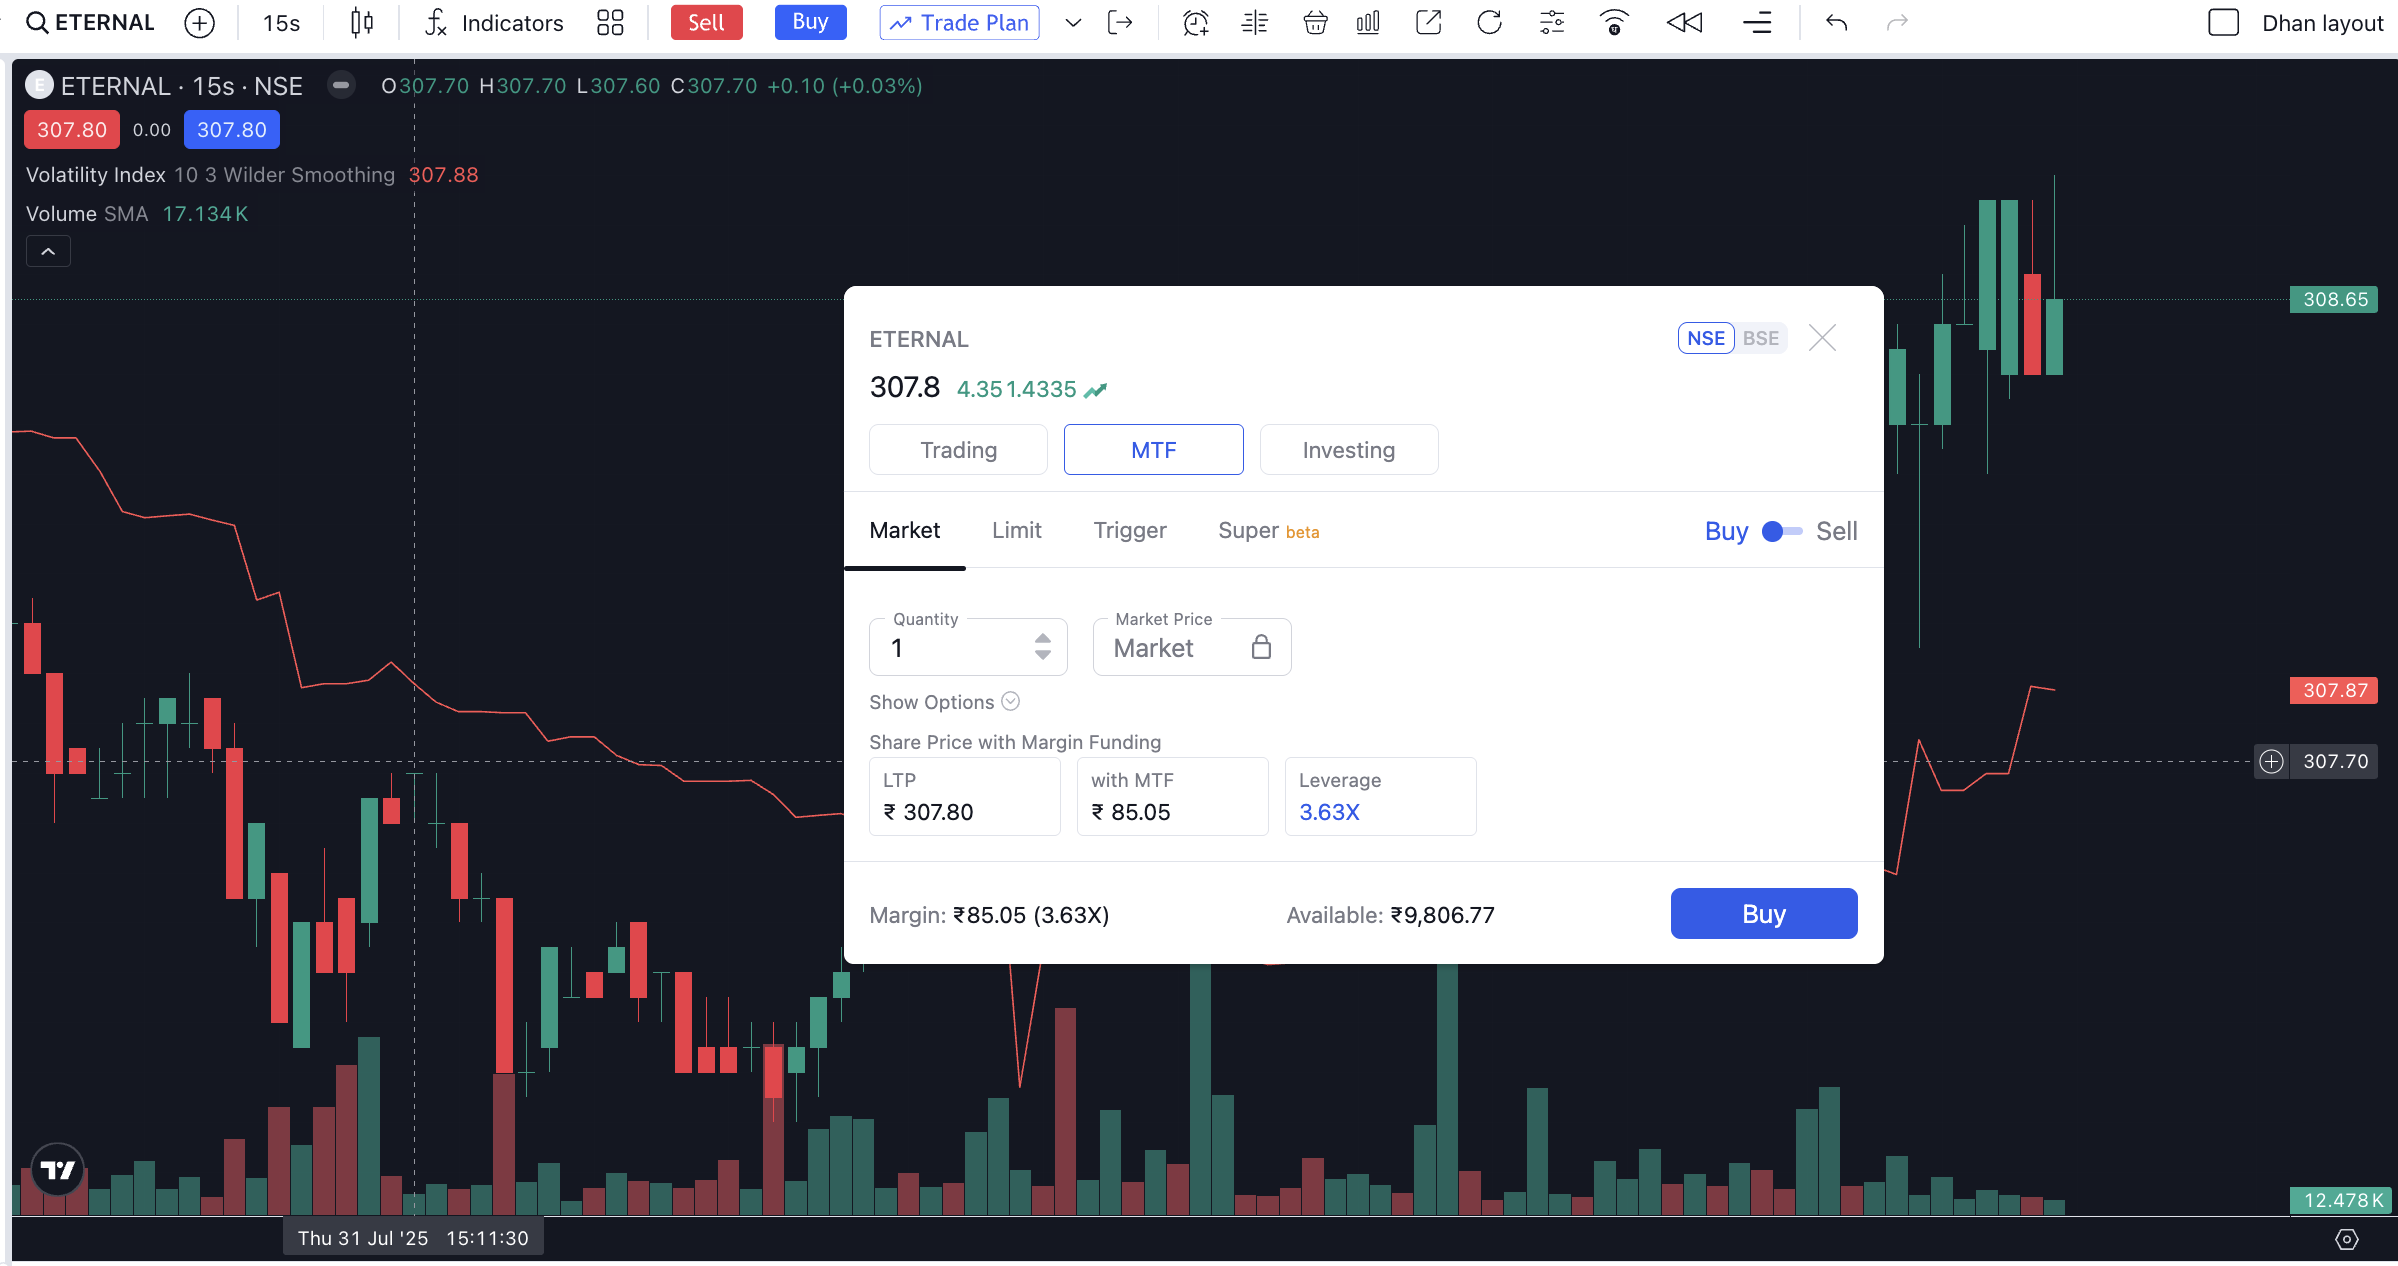The width and height of the screenshot is (2398, 1266).
Task: Select the MTF product type
Action: 1154,450
